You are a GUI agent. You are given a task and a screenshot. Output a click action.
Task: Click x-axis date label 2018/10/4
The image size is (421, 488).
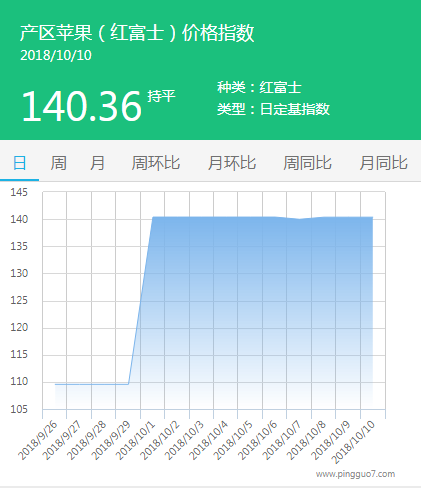coord(209,440)
